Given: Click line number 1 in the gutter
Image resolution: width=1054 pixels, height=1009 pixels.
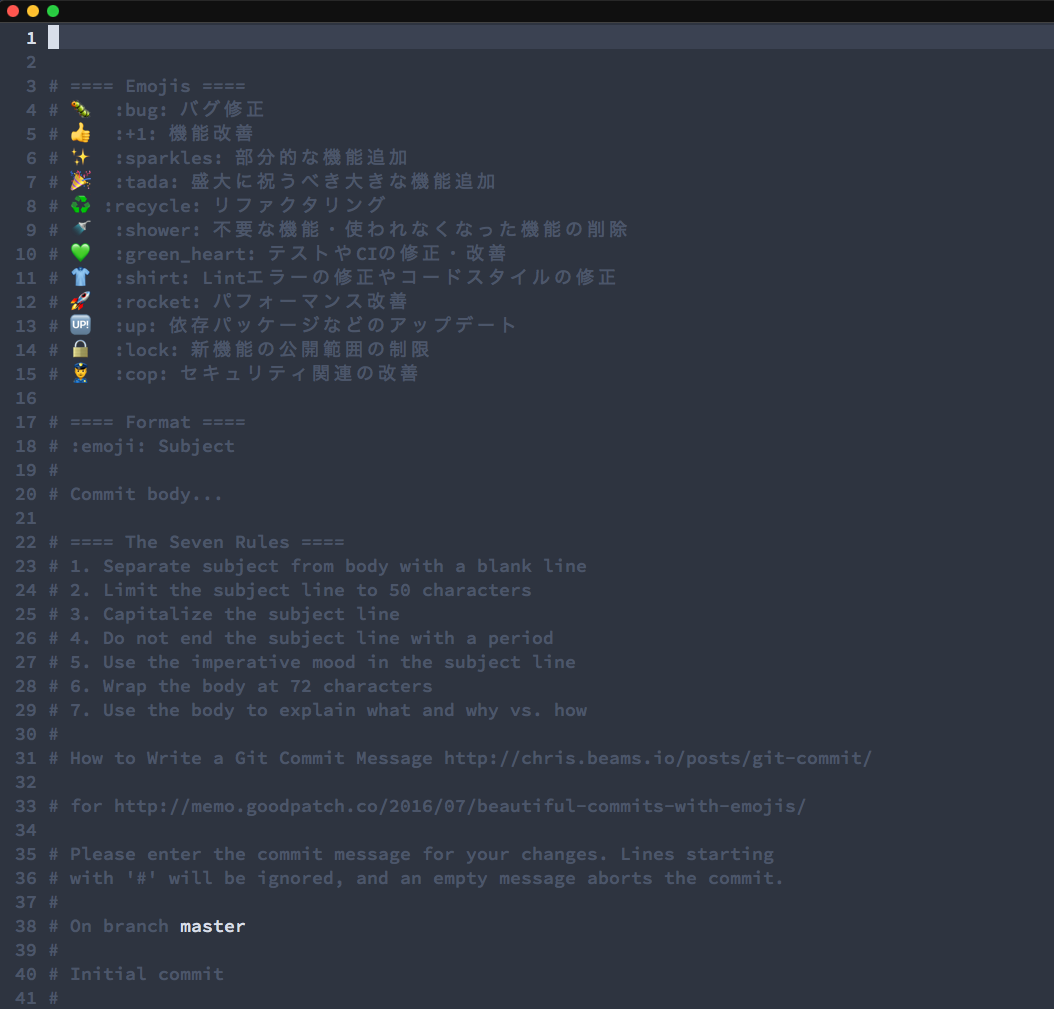Looking at the screenshot, I should click(30, 37).
